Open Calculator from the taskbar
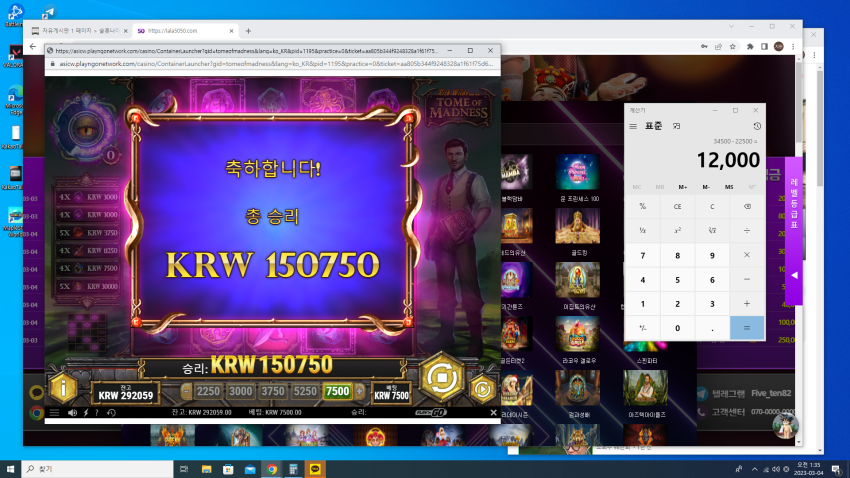 click(x=293, y=469)
